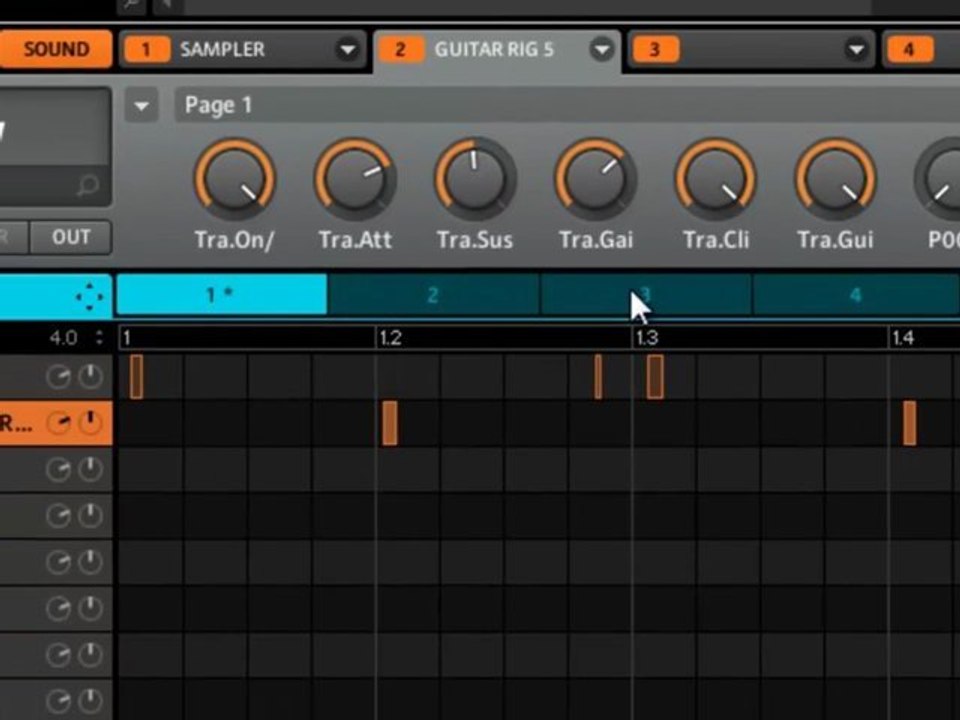Click the Tra.On/ knob
The height and width of the screenshot is (720, 960).
[x=235, y=179]
